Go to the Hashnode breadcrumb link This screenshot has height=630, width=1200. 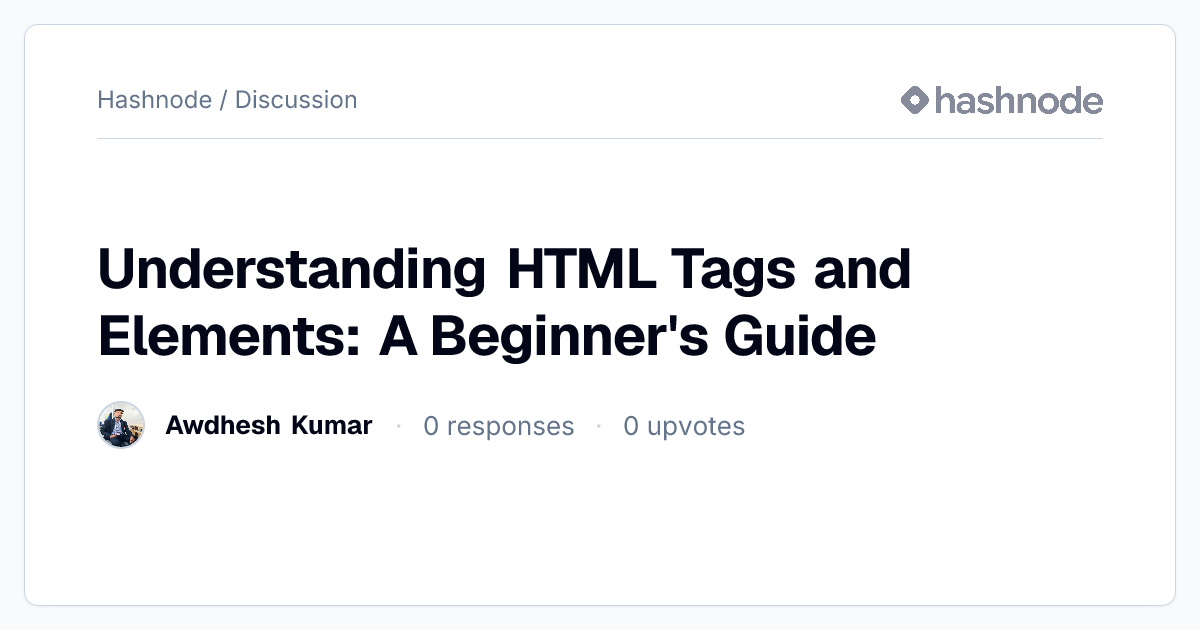coord(154,100)
